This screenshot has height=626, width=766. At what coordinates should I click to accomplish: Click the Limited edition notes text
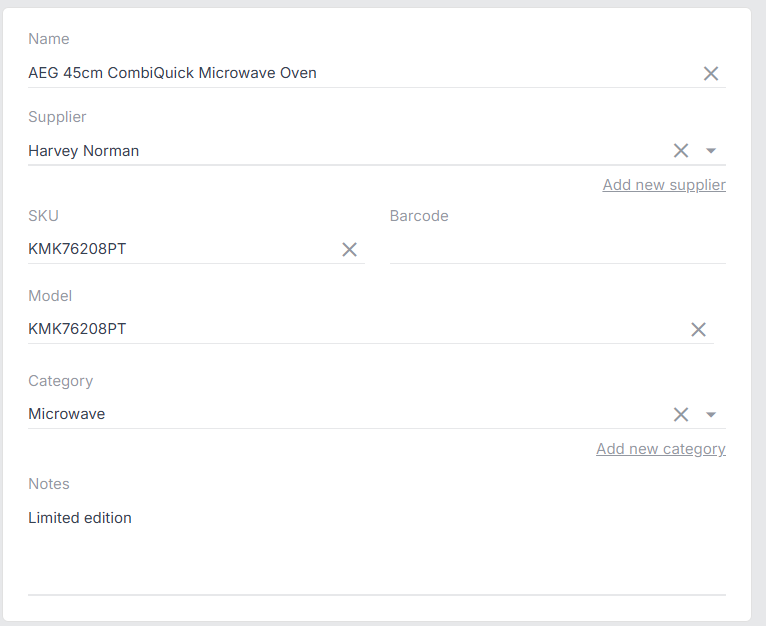coord(80,518)
